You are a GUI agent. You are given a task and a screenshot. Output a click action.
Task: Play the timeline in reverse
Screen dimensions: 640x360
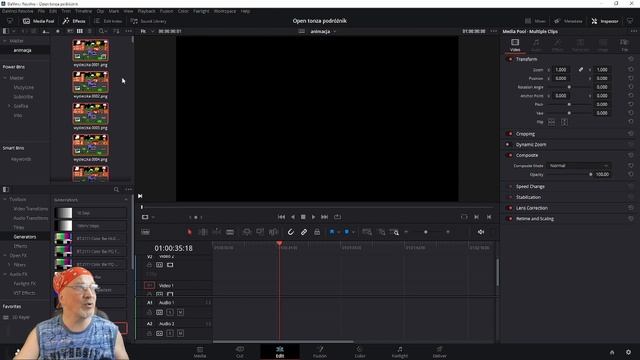pos(293,217)
